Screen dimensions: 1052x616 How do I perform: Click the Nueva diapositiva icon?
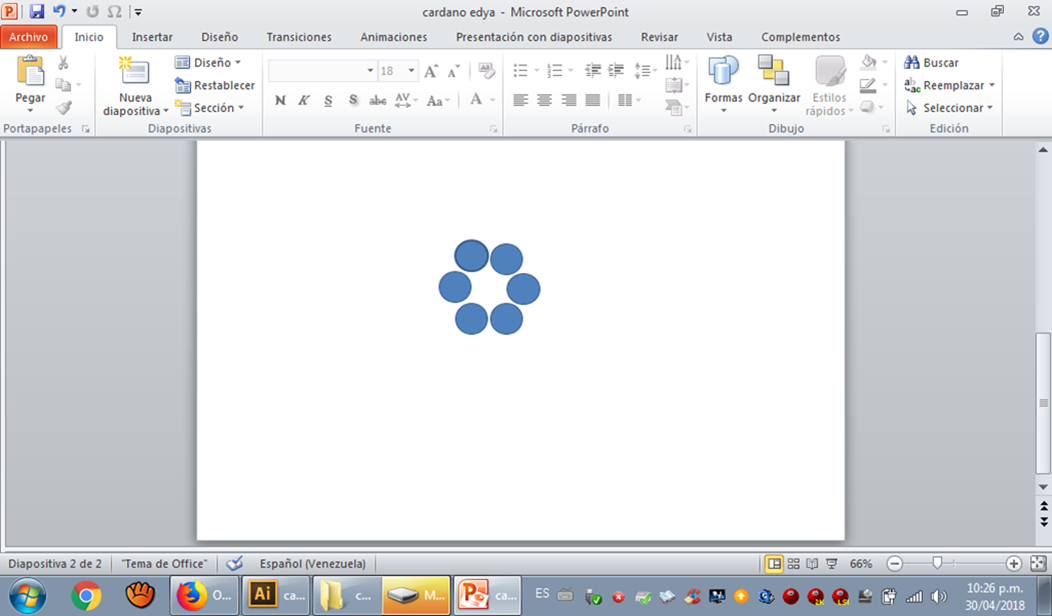click(134, 72)
